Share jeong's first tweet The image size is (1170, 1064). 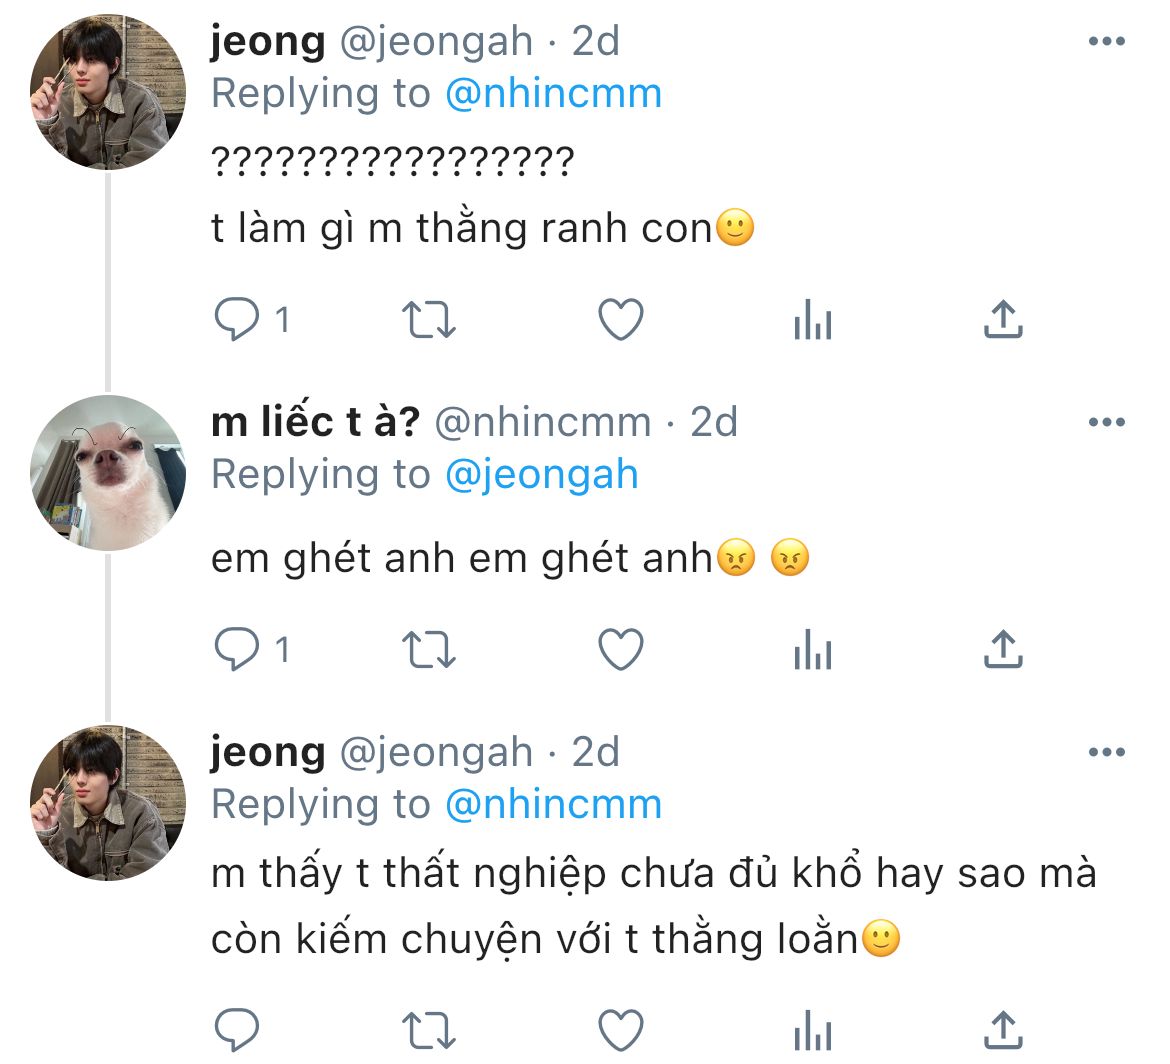pos(1003,320)
